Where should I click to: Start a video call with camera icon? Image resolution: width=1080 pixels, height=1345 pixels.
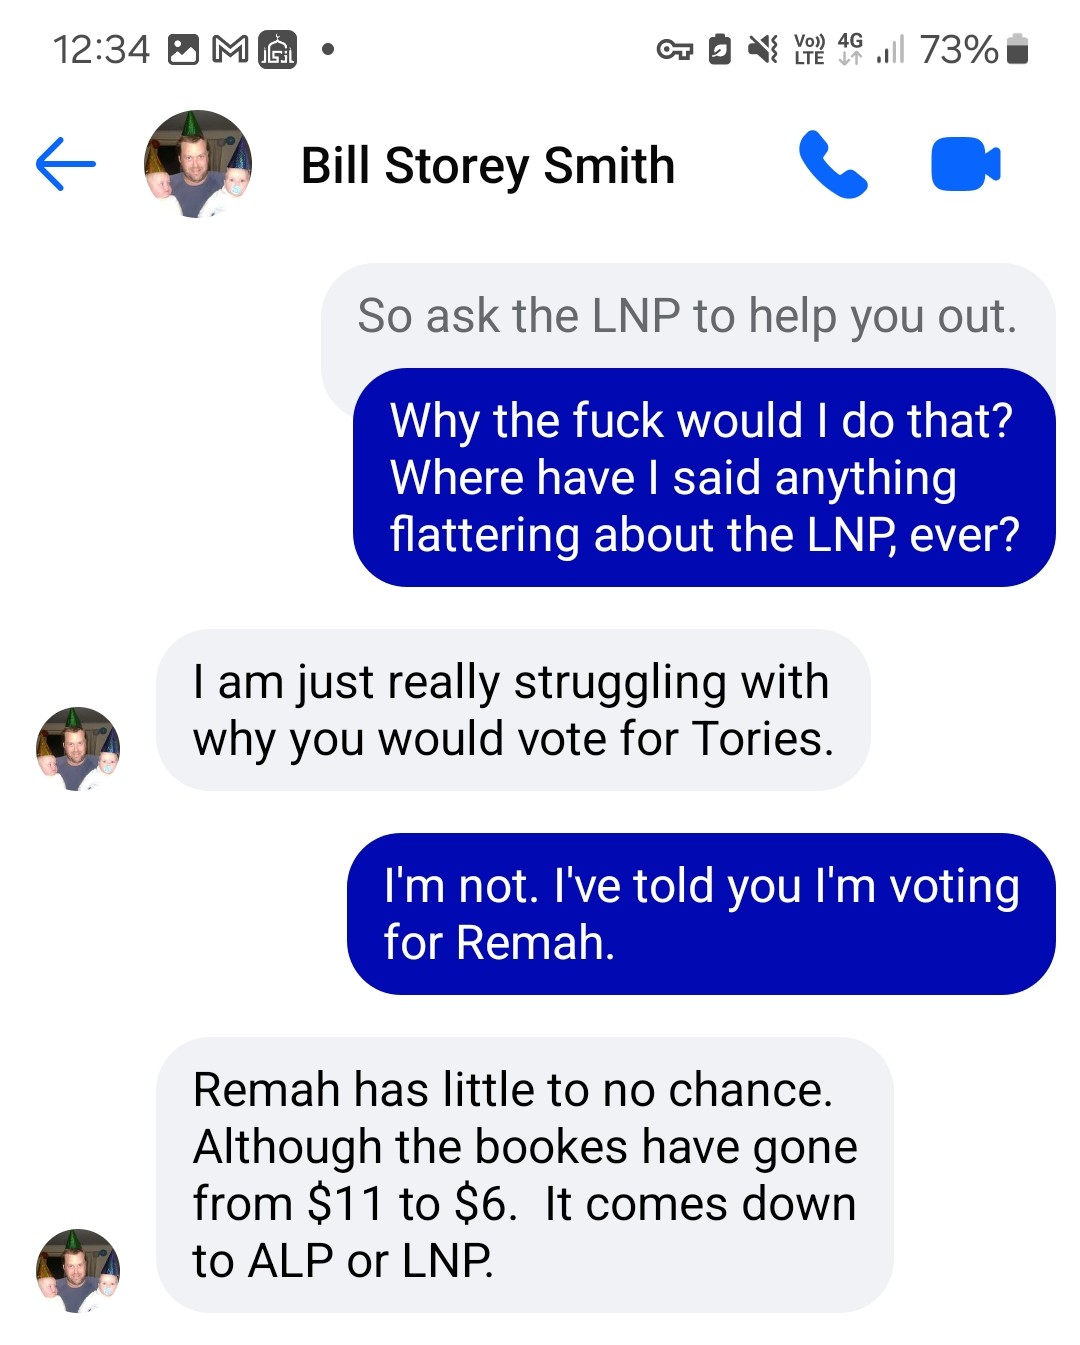pyautogui.click(x=965, y=164)
